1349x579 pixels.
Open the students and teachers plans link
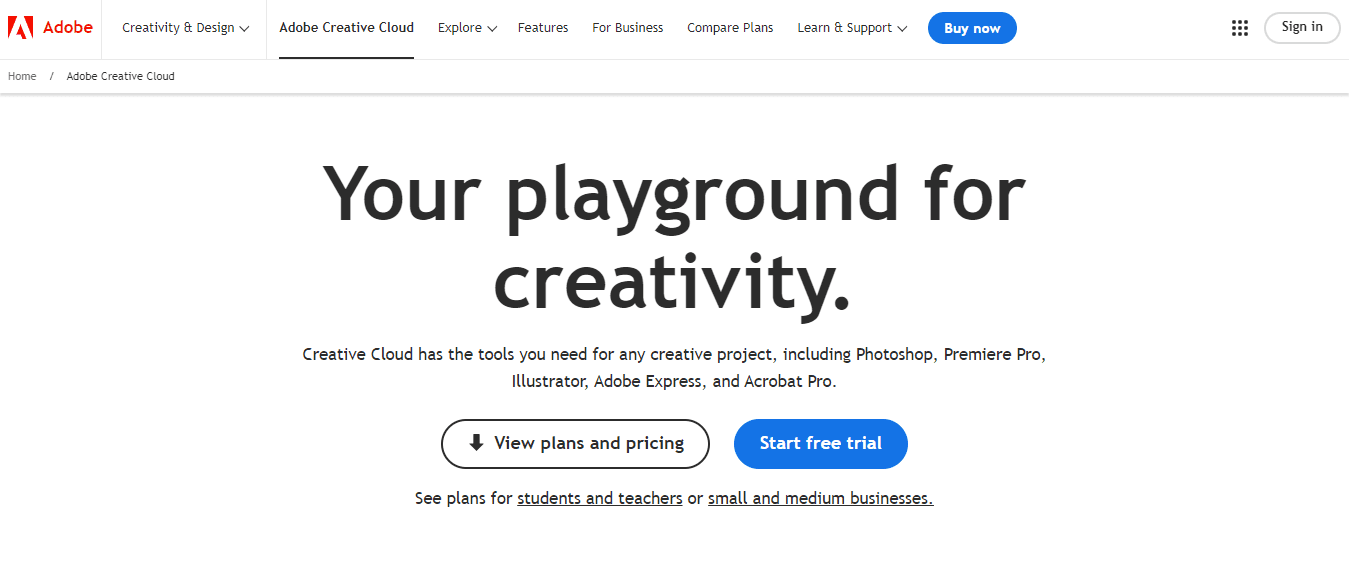(x=599, y=497)
